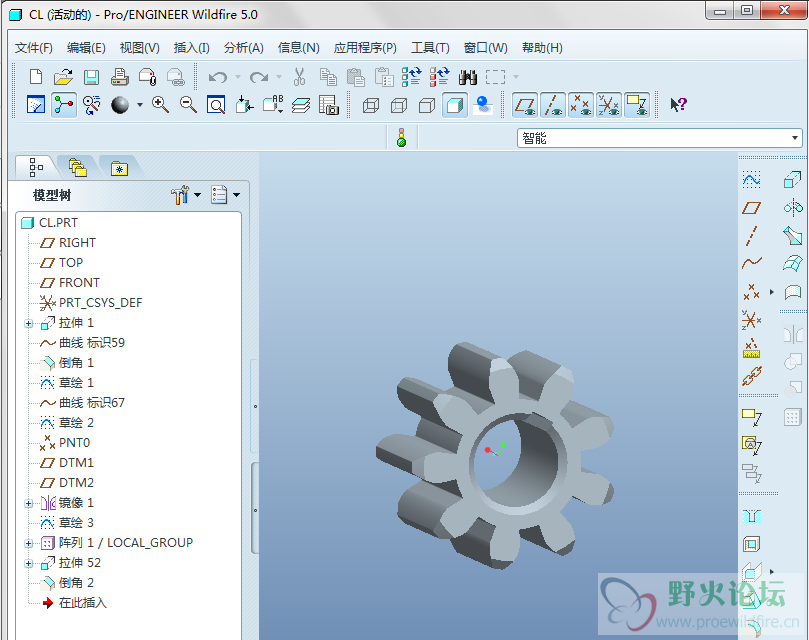Image resolution: width=809 pixels, height=640 pixels.
Task: Expand 阵列 1 / LOCAL_GROUP node
Action: coord(29,543)
